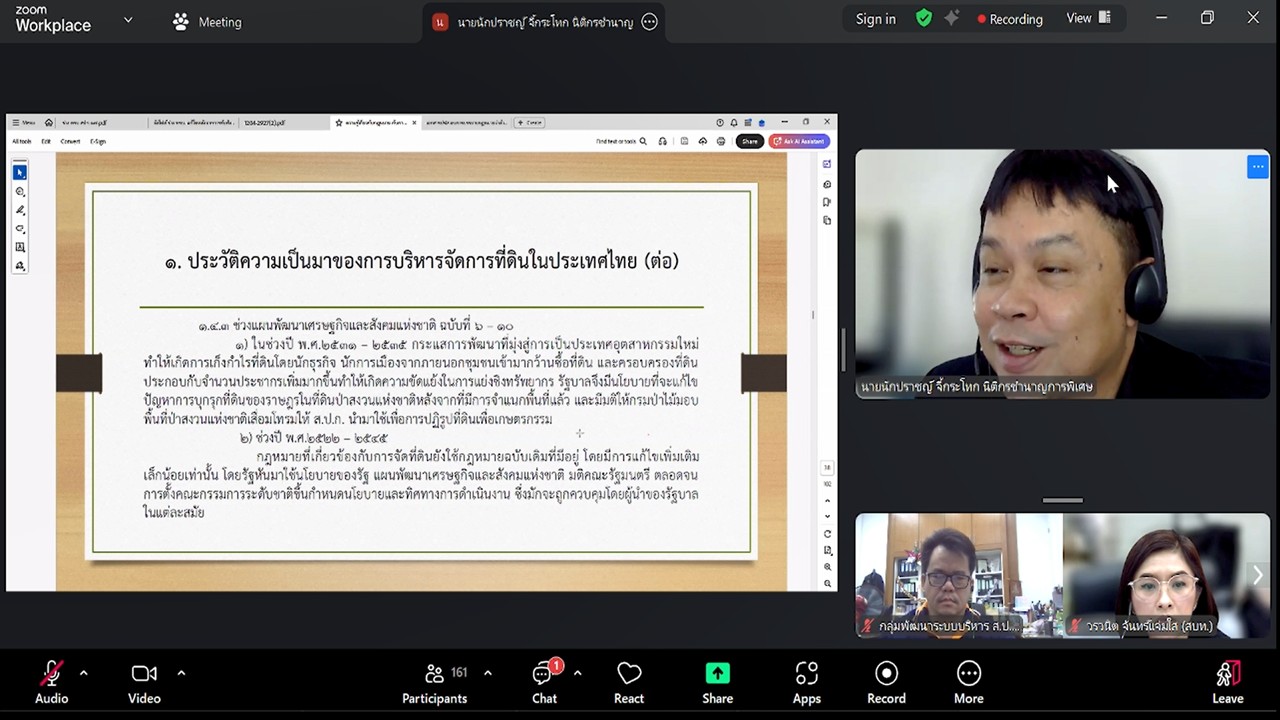Click the Find text or tools search icon
The image size is (1280, 720).
click(644, 141)
